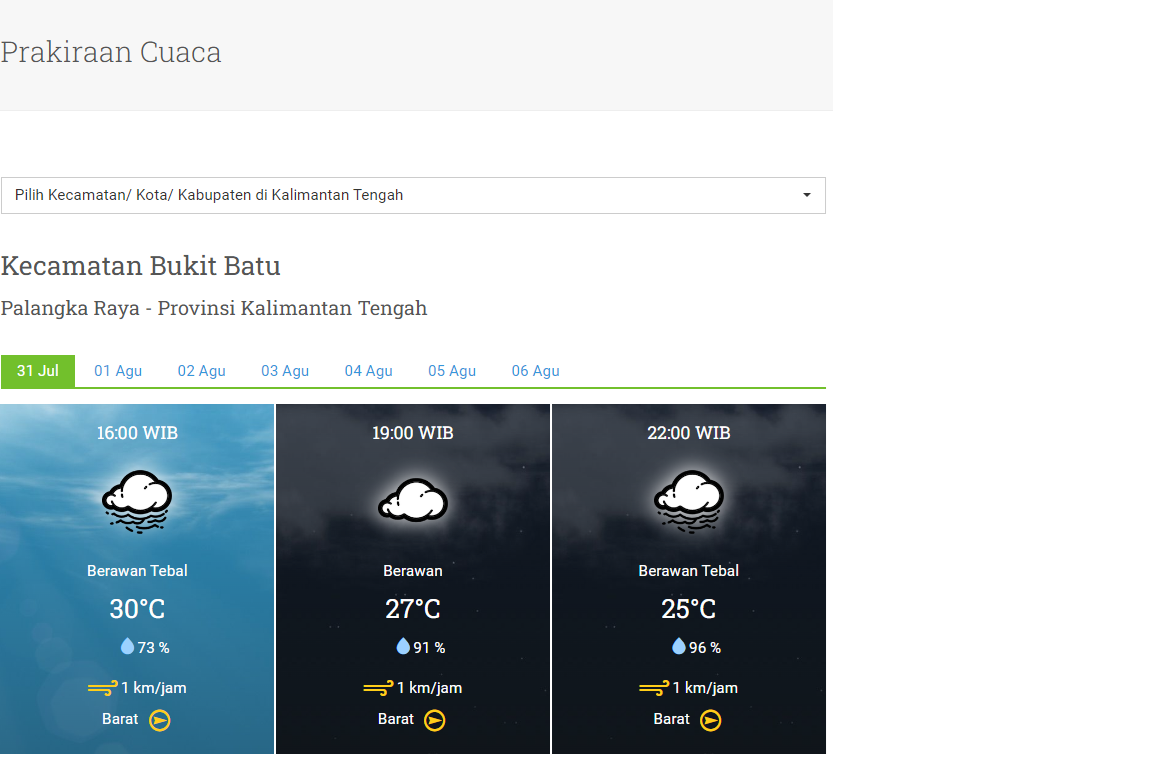Click the 73 % humidity value

[x=154, y=648]
